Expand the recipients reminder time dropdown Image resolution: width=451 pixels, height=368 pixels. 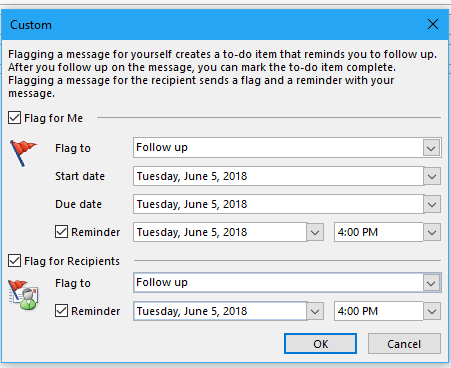pyautogui.click(x=432, y=311)
